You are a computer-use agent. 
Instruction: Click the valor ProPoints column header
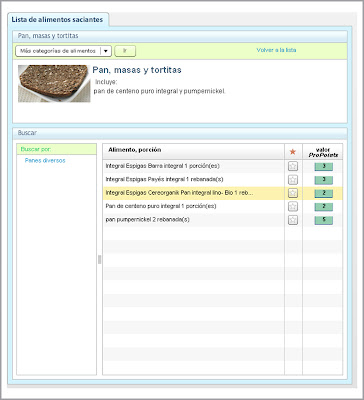323,152
